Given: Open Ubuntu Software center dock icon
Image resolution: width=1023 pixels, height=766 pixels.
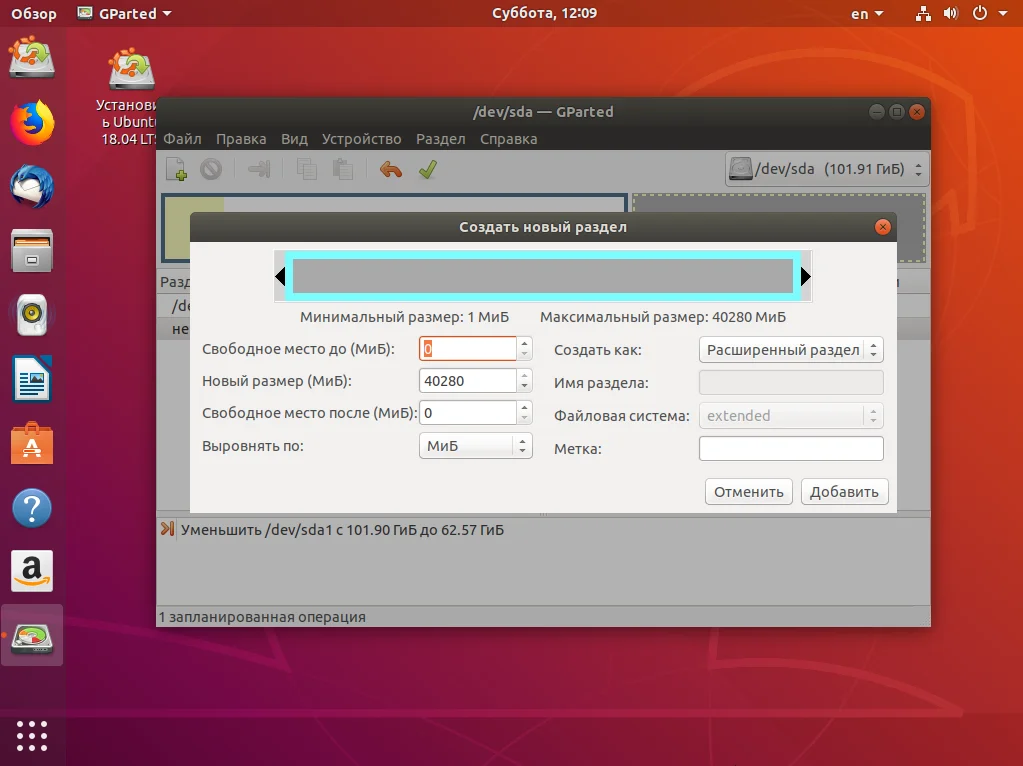Looking at the screenshot, I should (x=31, y=443).
